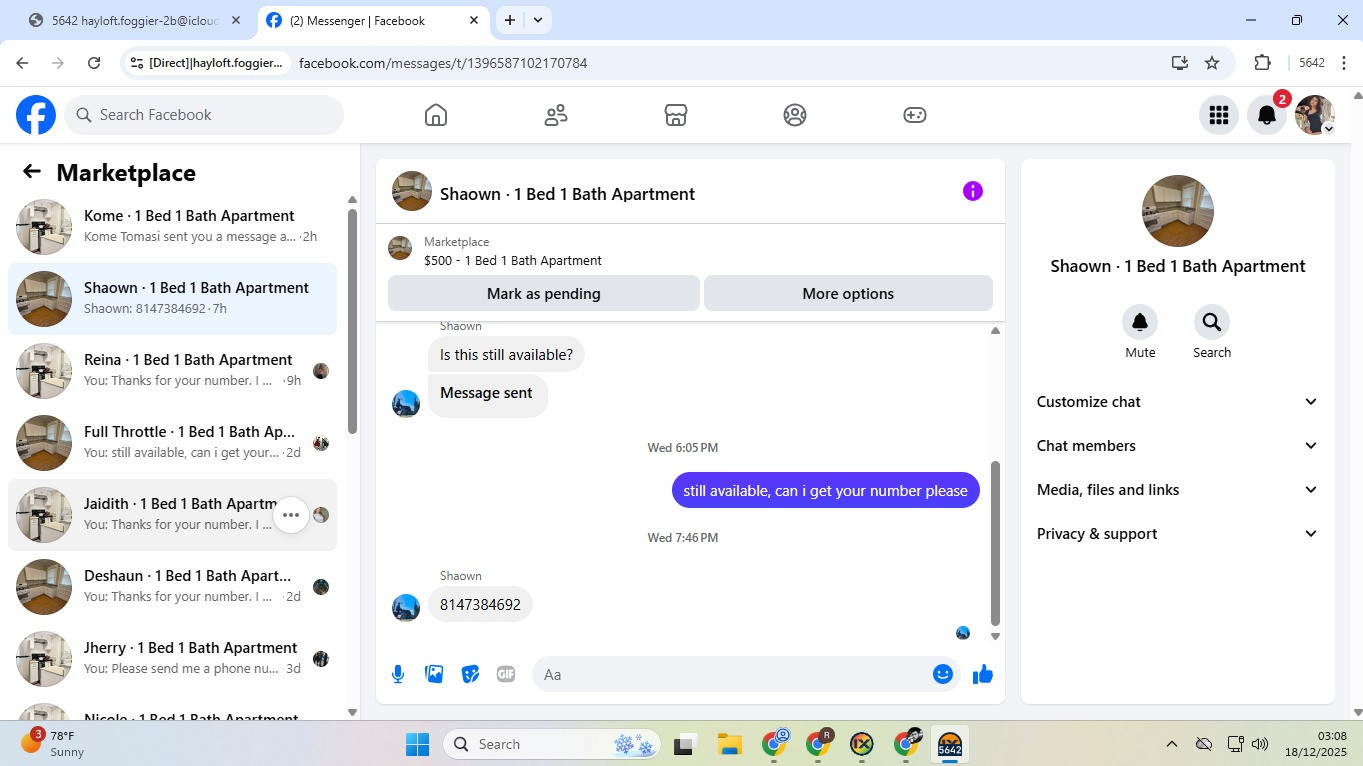Open a new browser tab

(x=510, y=20)
